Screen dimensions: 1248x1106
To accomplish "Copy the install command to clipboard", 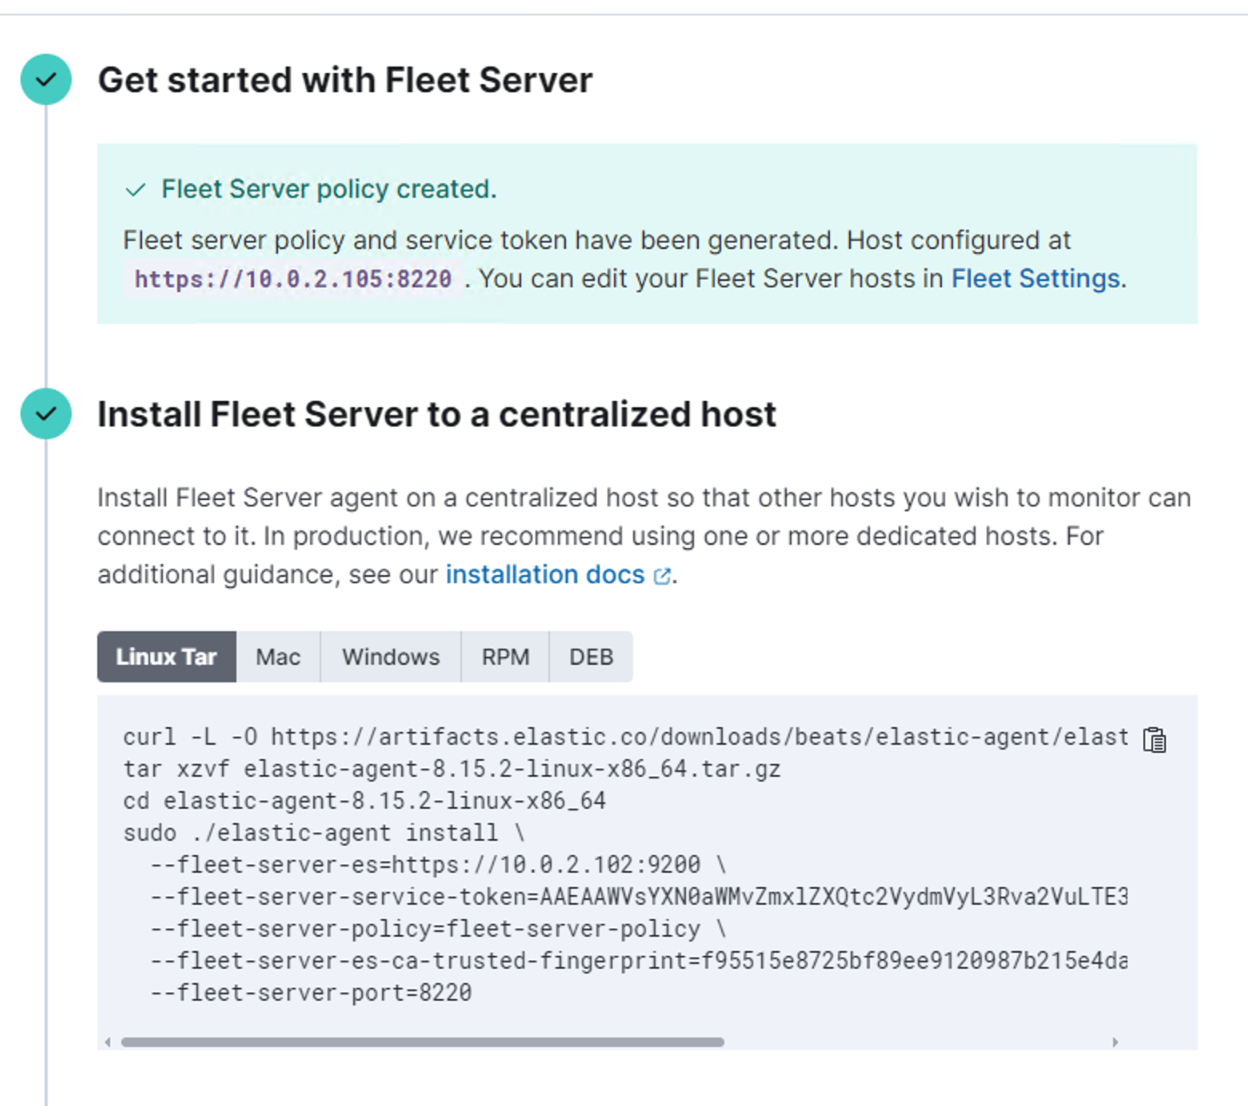I will click(x=1154, y=740).
